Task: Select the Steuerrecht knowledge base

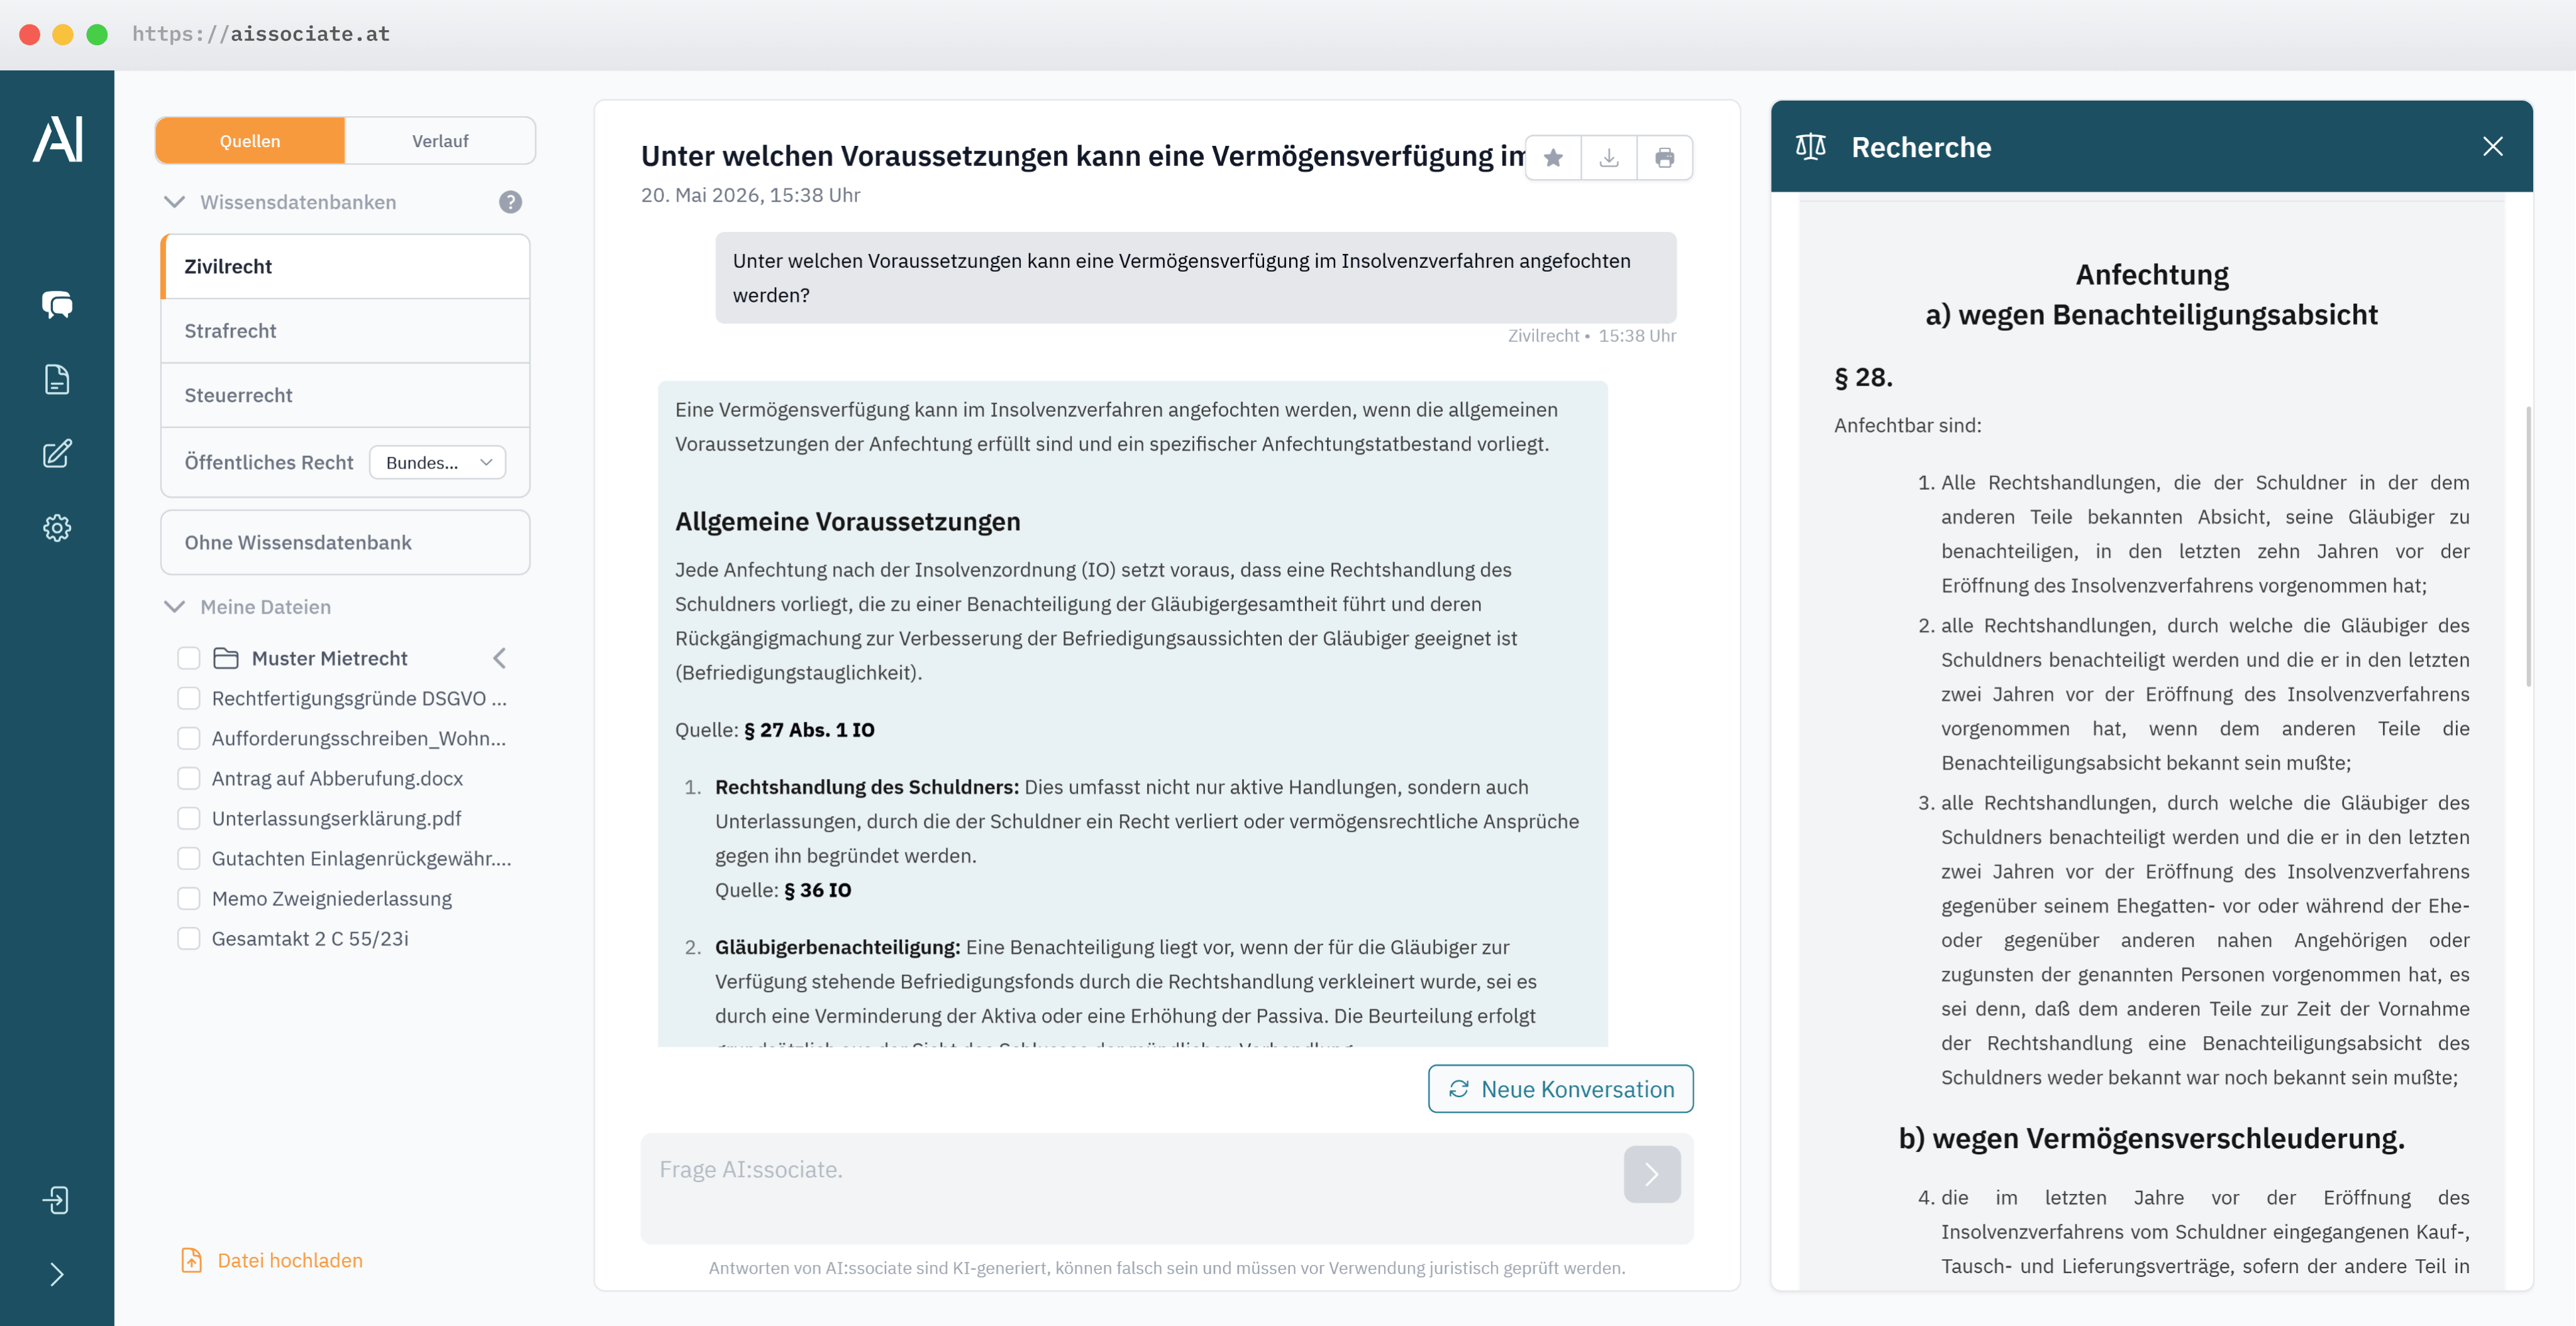Action: [x=345, y=395]
